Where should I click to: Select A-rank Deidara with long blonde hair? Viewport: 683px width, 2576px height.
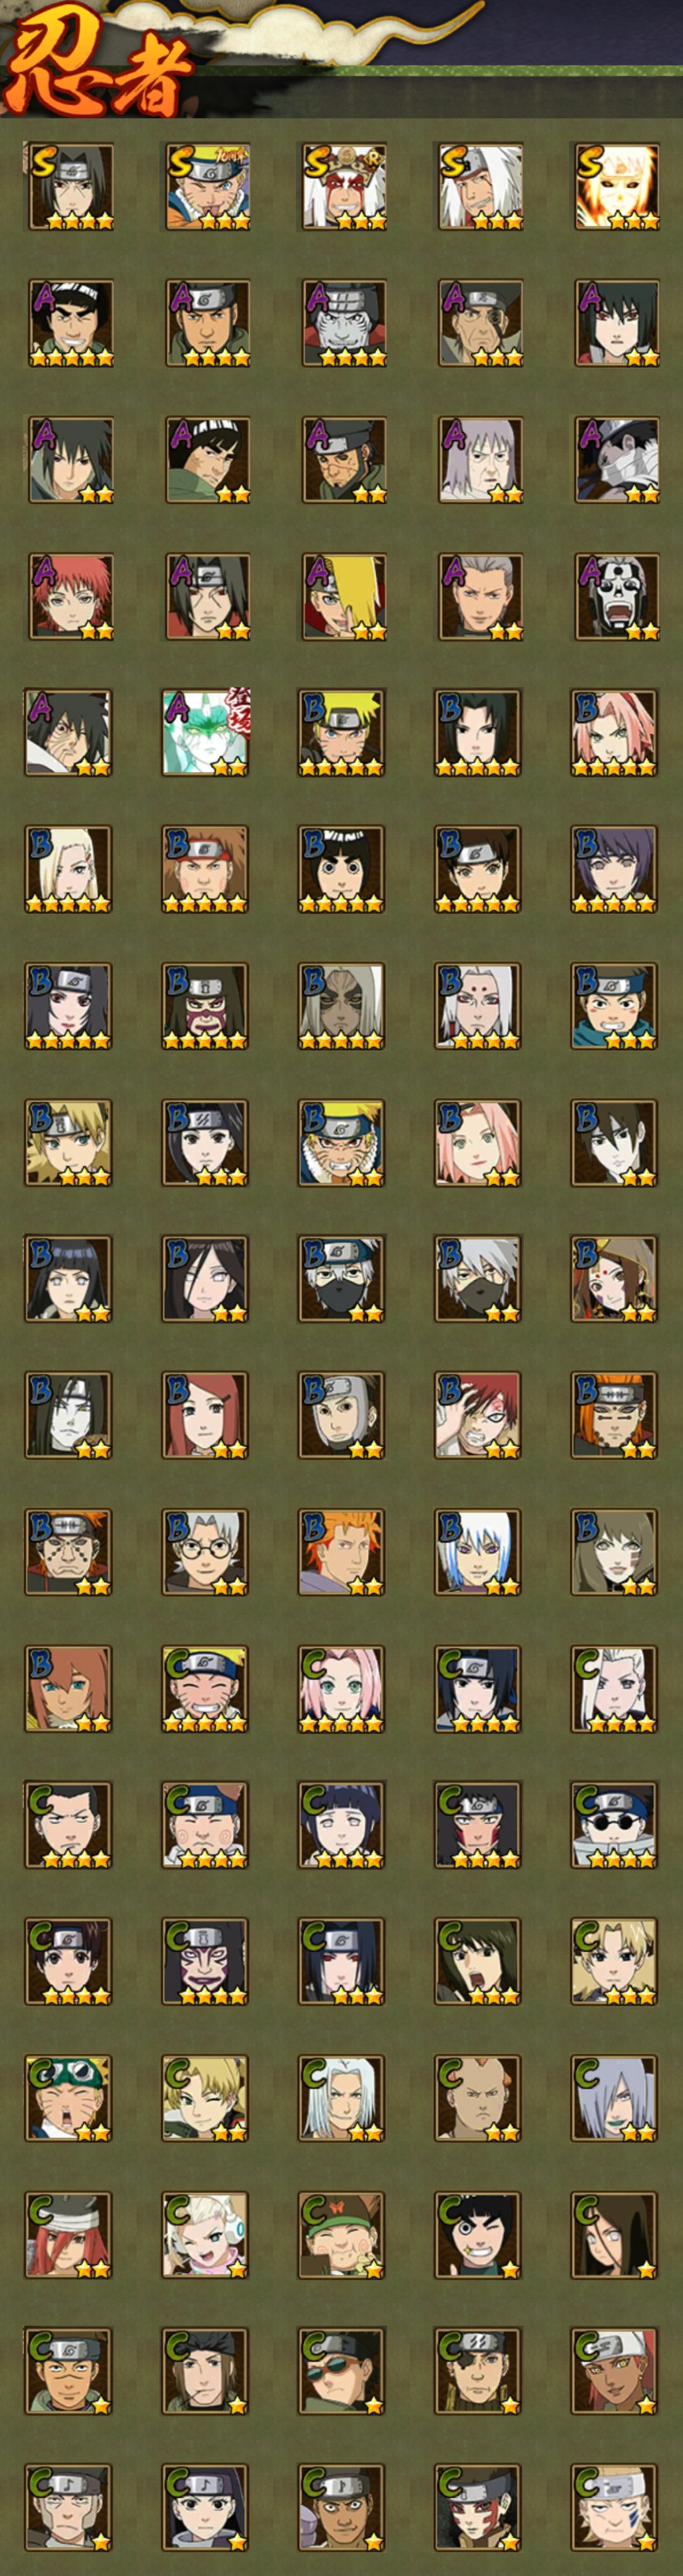coord(342,596)
